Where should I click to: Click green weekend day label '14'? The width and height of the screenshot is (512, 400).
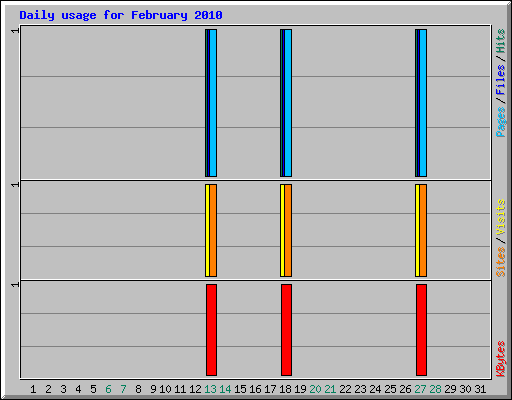pyautogui.click(x=225, y=389)
